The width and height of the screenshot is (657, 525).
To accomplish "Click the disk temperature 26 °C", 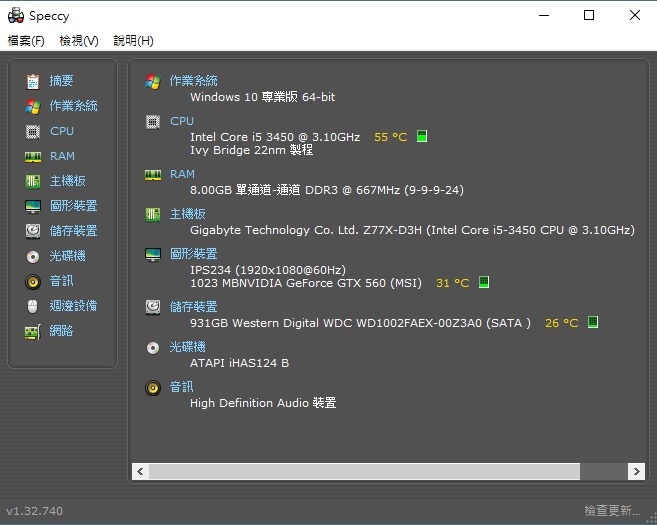I will point(561,323).
